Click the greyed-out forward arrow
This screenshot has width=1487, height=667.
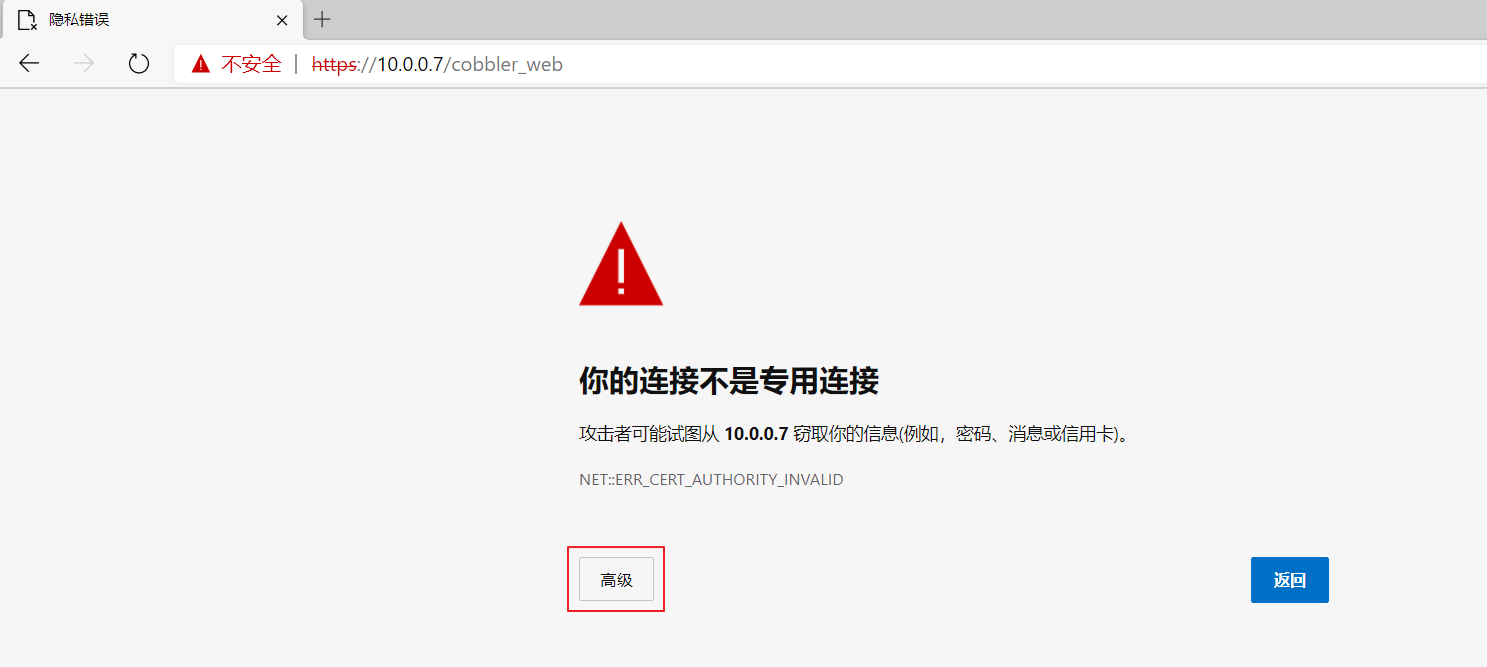click(84, 64)
